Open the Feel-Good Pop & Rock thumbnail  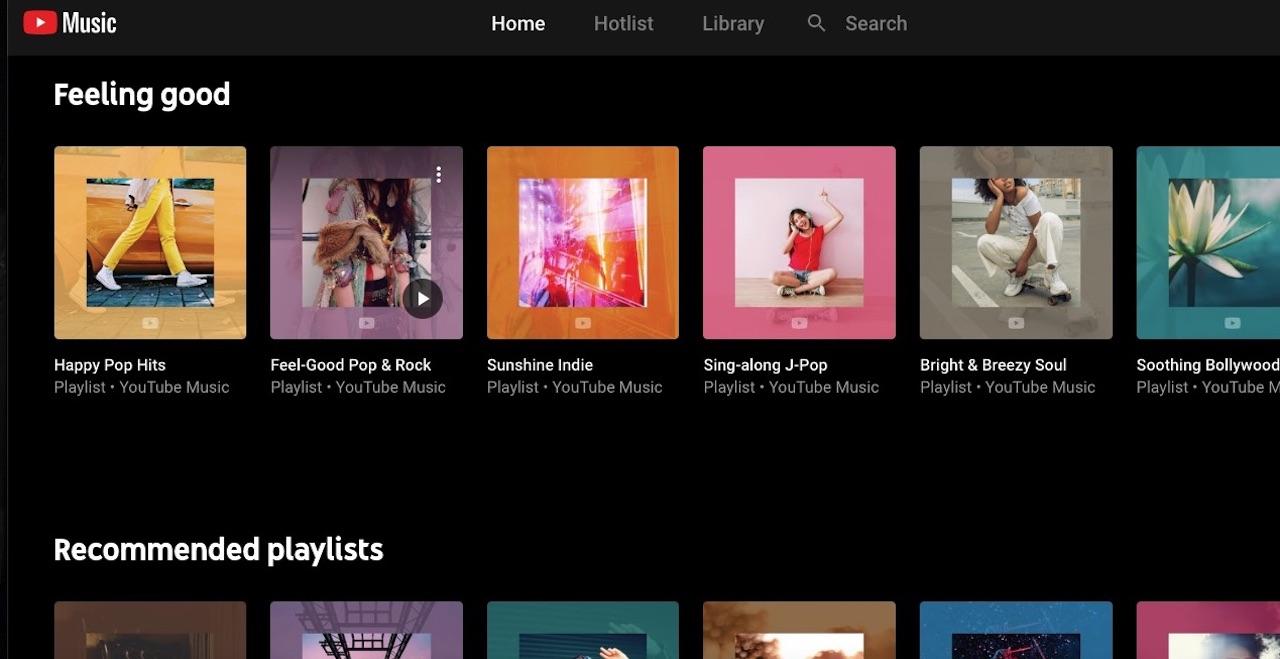click(366, 243)
